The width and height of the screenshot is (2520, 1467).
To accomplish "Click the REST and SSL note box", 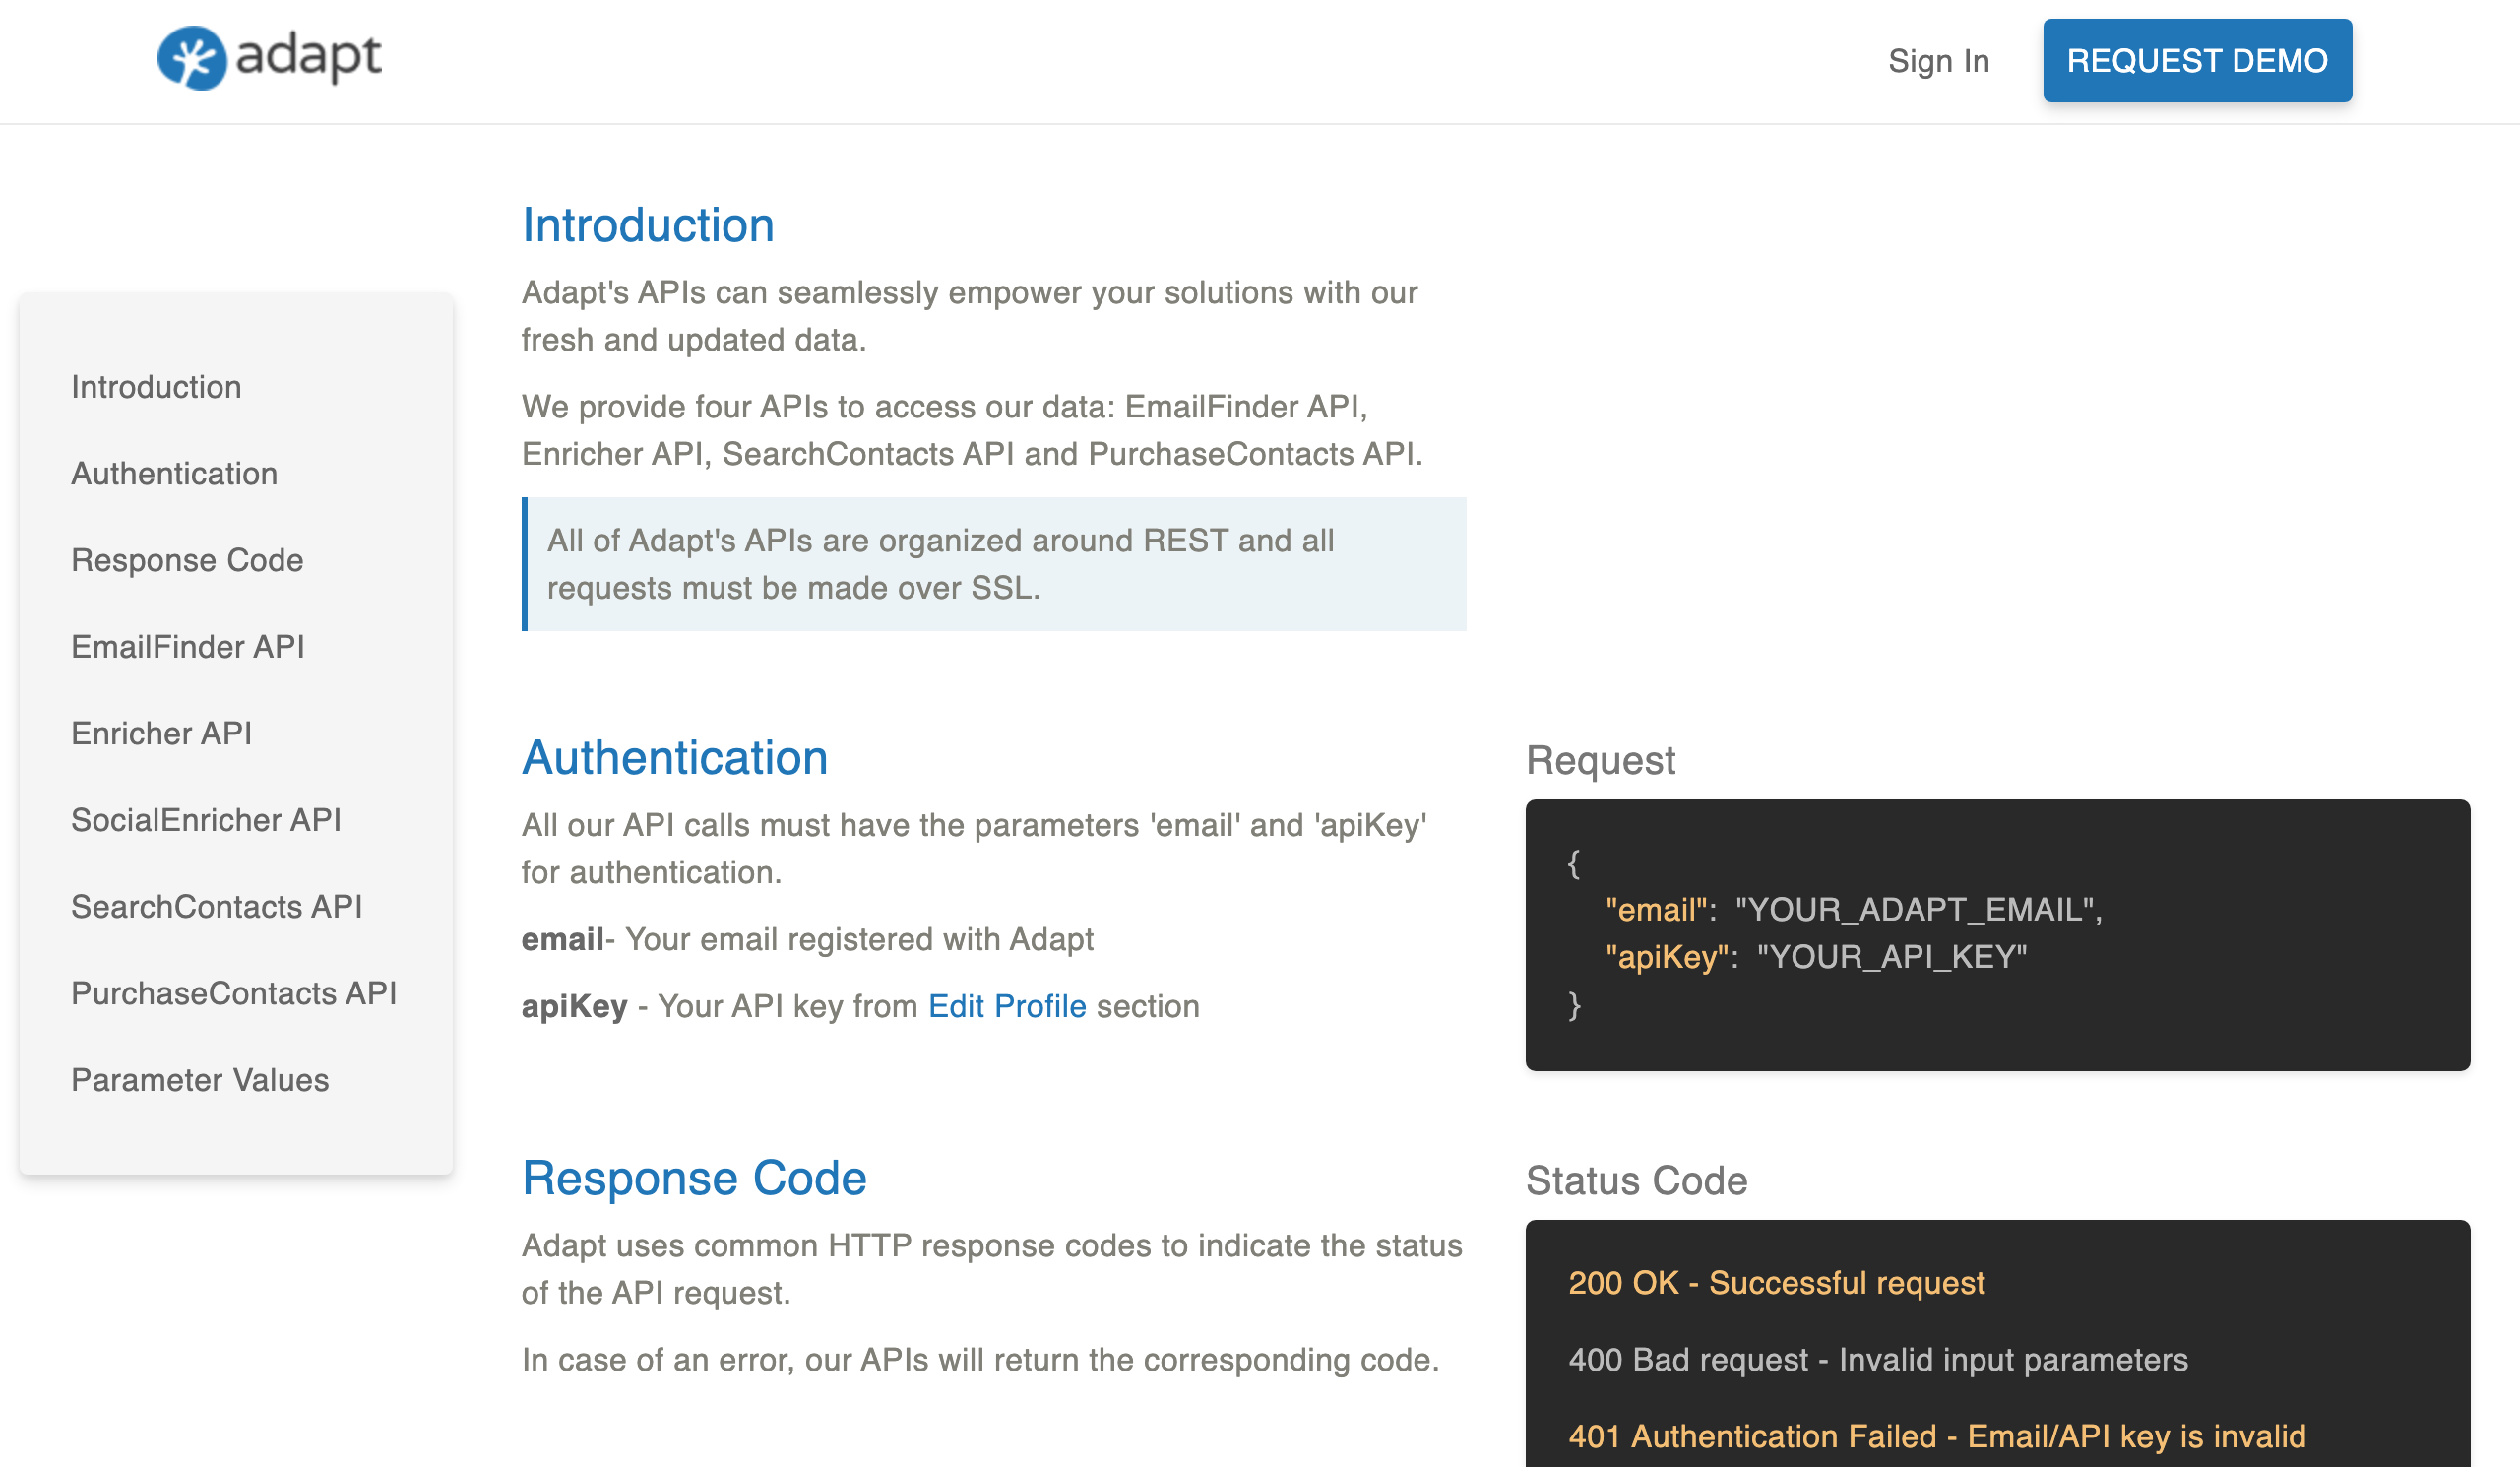I will (x=994, y=564).
